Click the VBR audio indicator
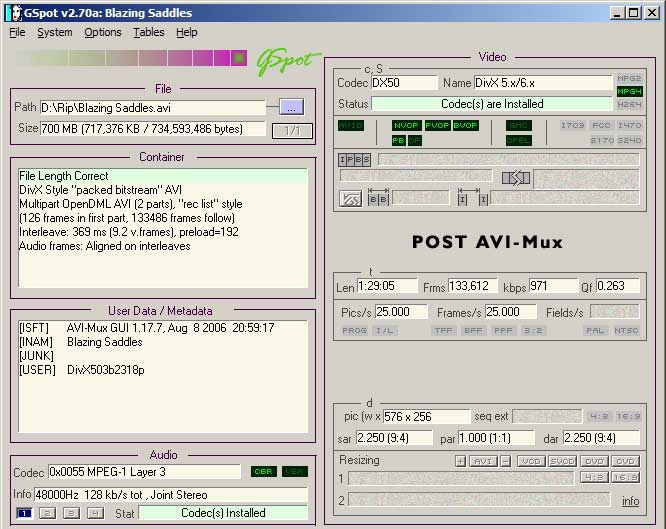 (295, 471)
